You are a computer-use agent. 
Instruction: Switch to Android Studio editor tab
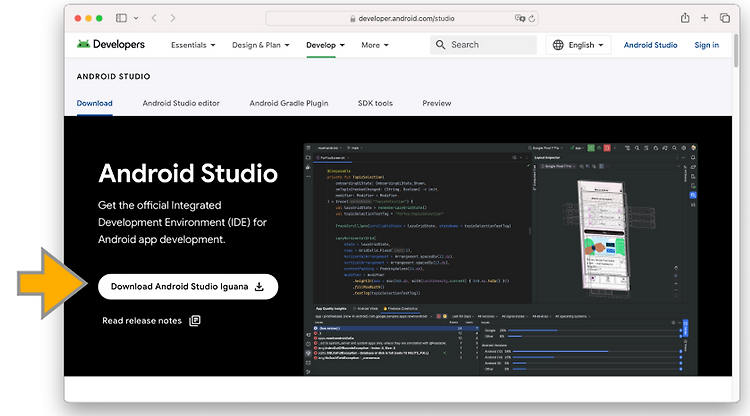click(181, 103)
